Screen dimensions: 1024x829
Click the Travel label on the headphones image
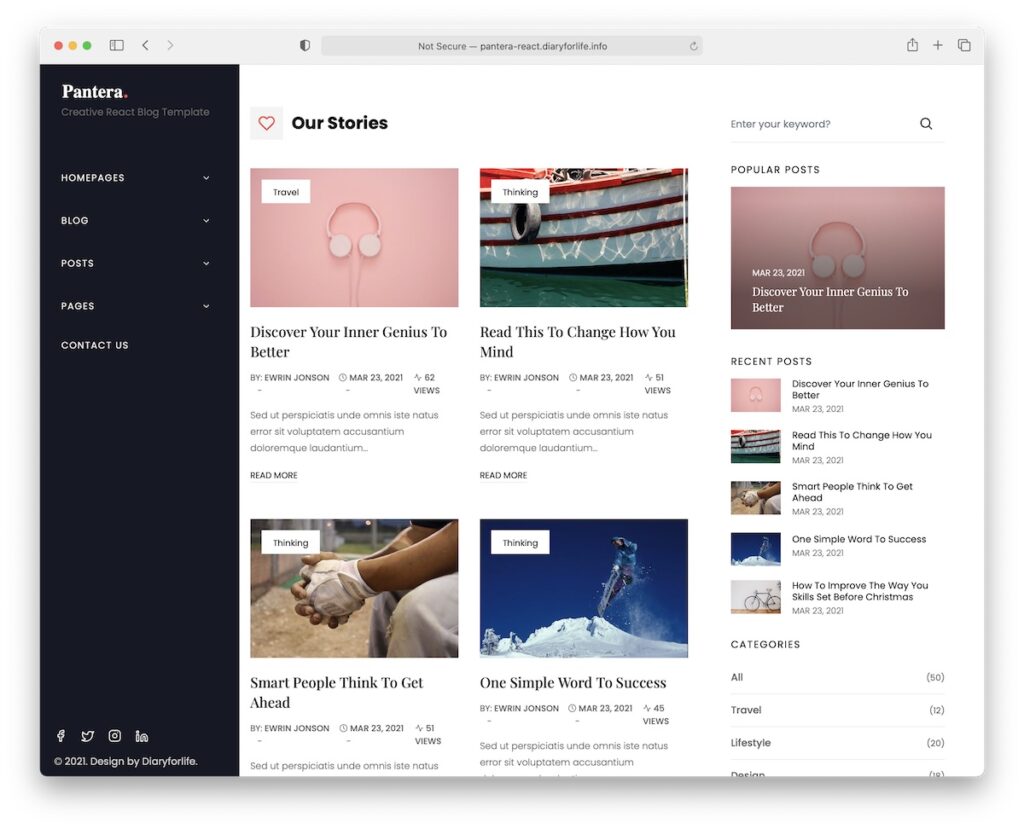pyautogui.click(x=284, y=191)
